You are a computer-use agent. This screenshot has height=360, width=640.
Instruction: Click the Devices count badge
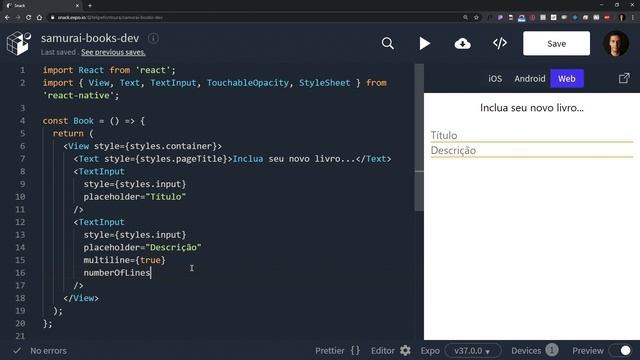click(x=552, y=350)
